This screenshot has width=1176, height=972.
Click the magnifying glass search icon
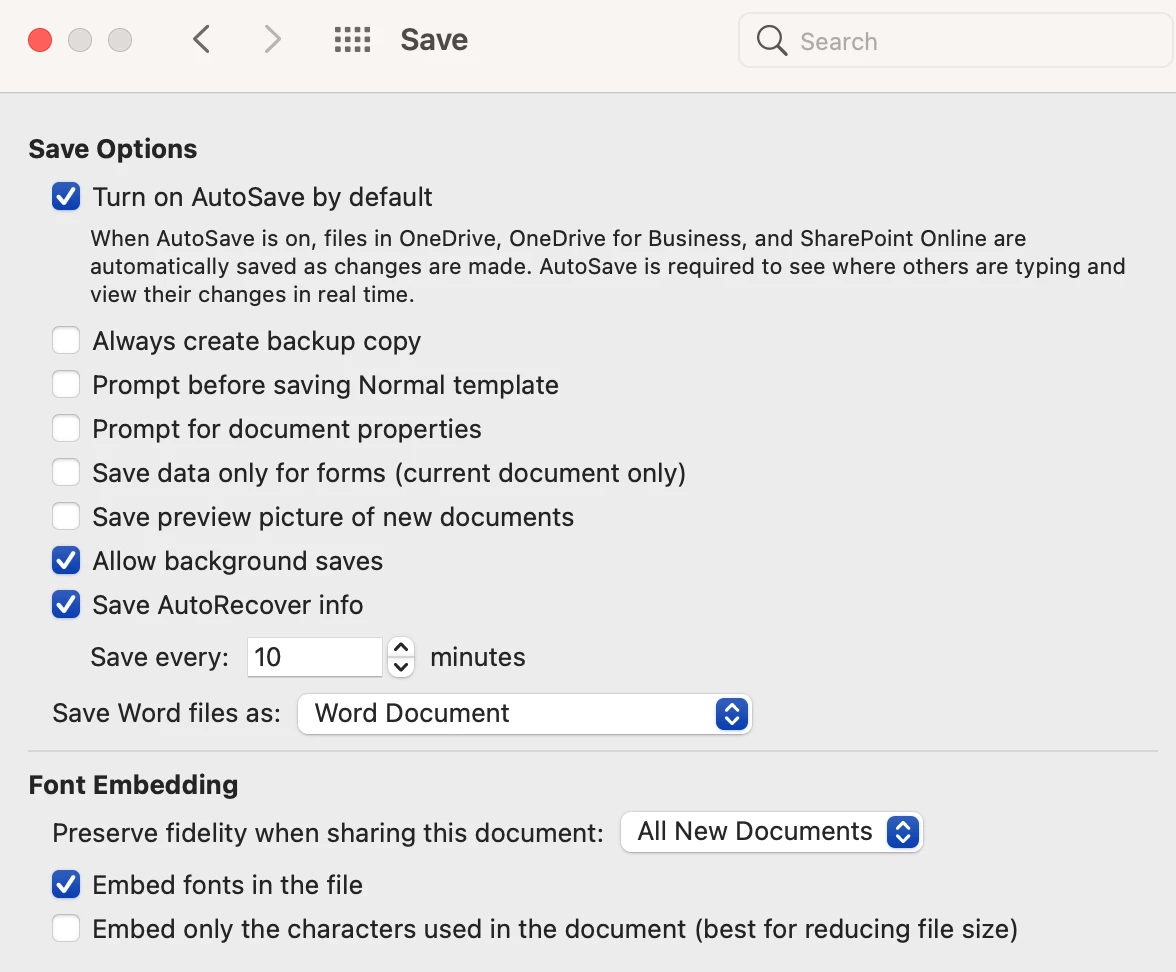772,40
